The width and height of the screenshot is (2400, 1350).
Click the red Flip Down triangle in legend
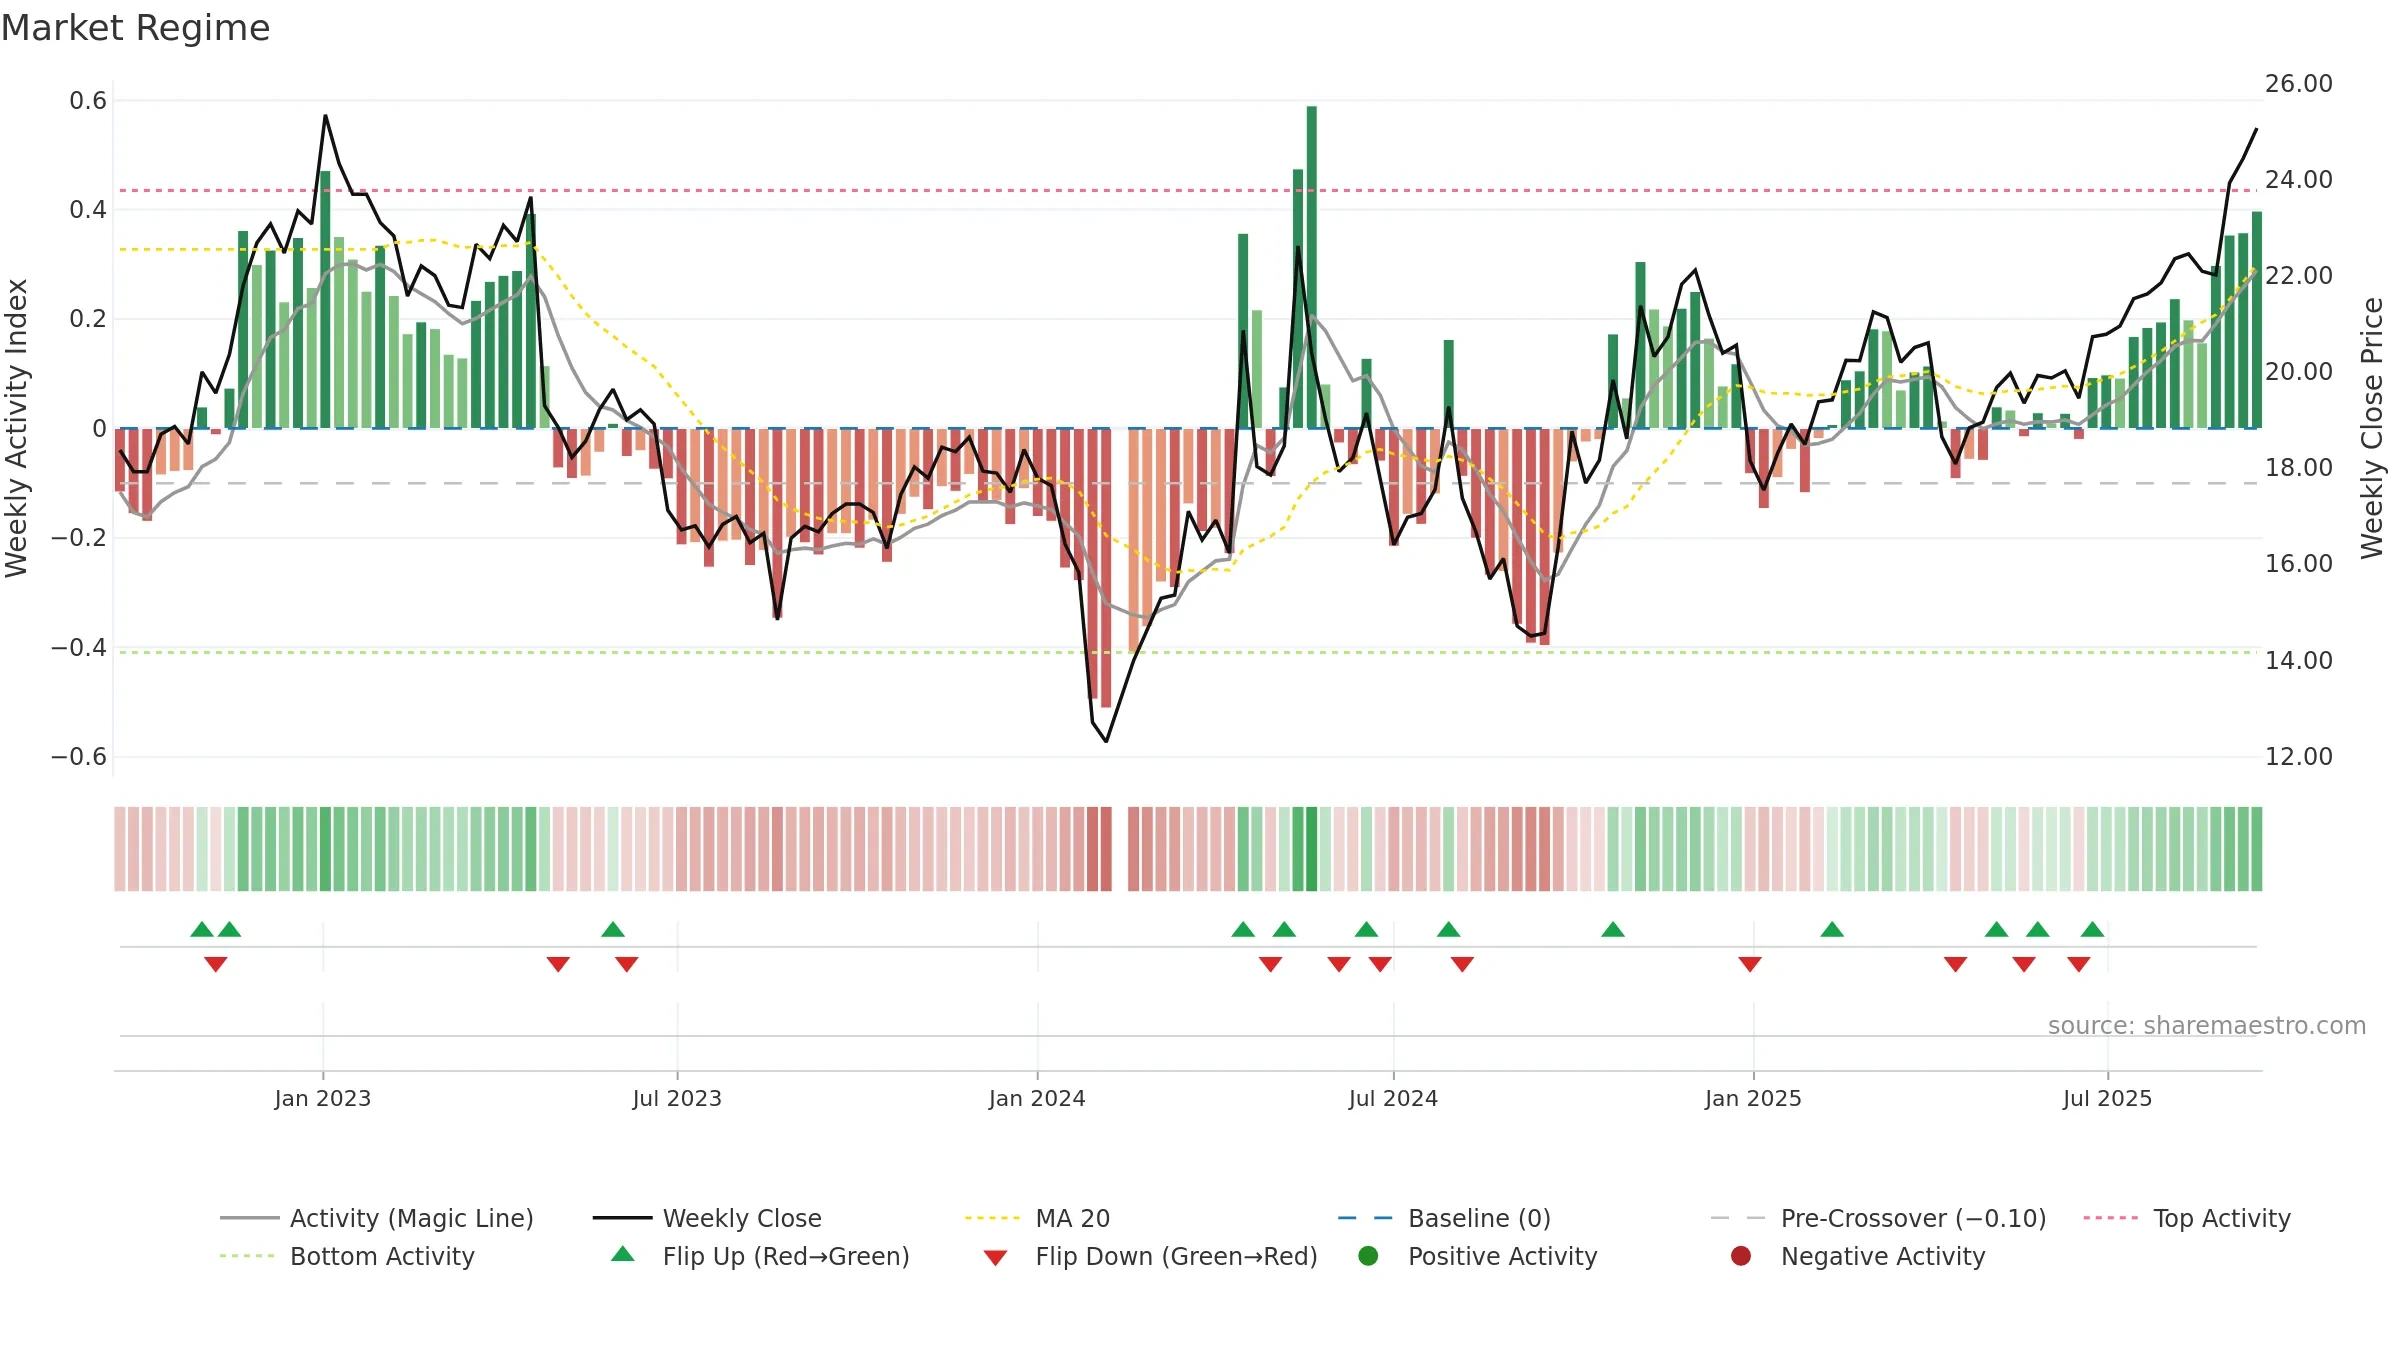pyautogui.click(x=995, y=1257)
